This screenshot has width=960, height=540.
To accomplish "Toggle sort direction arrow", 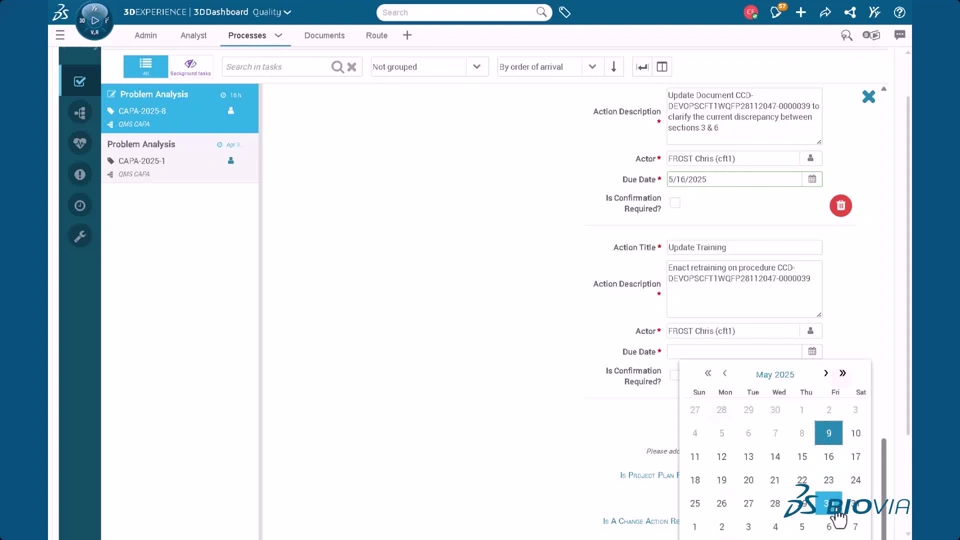I will coord(613,67).
